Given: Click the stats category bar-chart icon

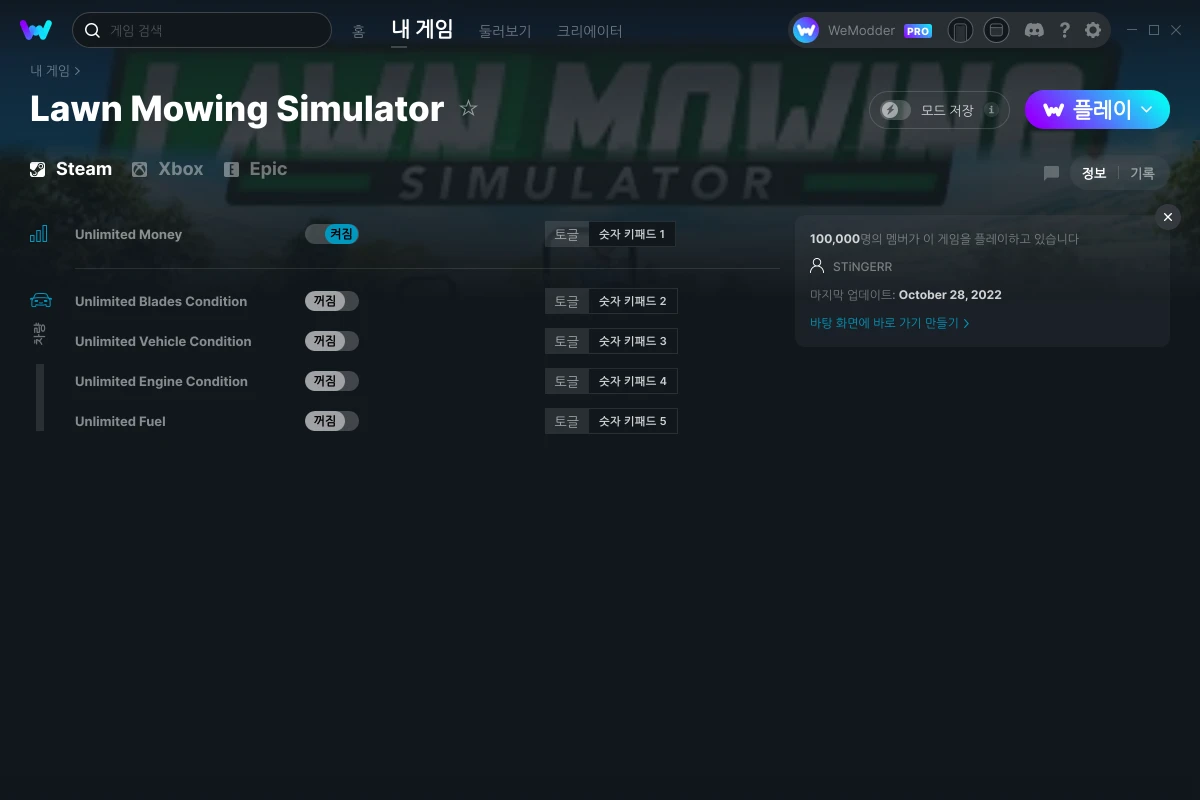Looking at the screenshot, I should 38,234.
